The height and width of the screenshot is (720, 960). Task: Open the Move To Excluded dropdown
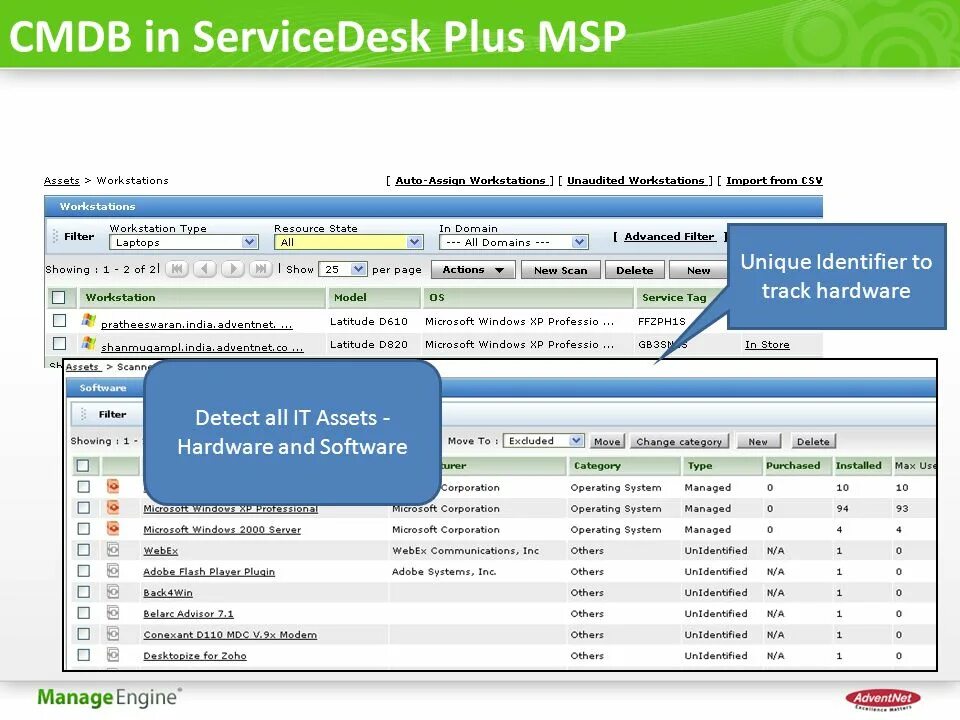click(543, 441)
